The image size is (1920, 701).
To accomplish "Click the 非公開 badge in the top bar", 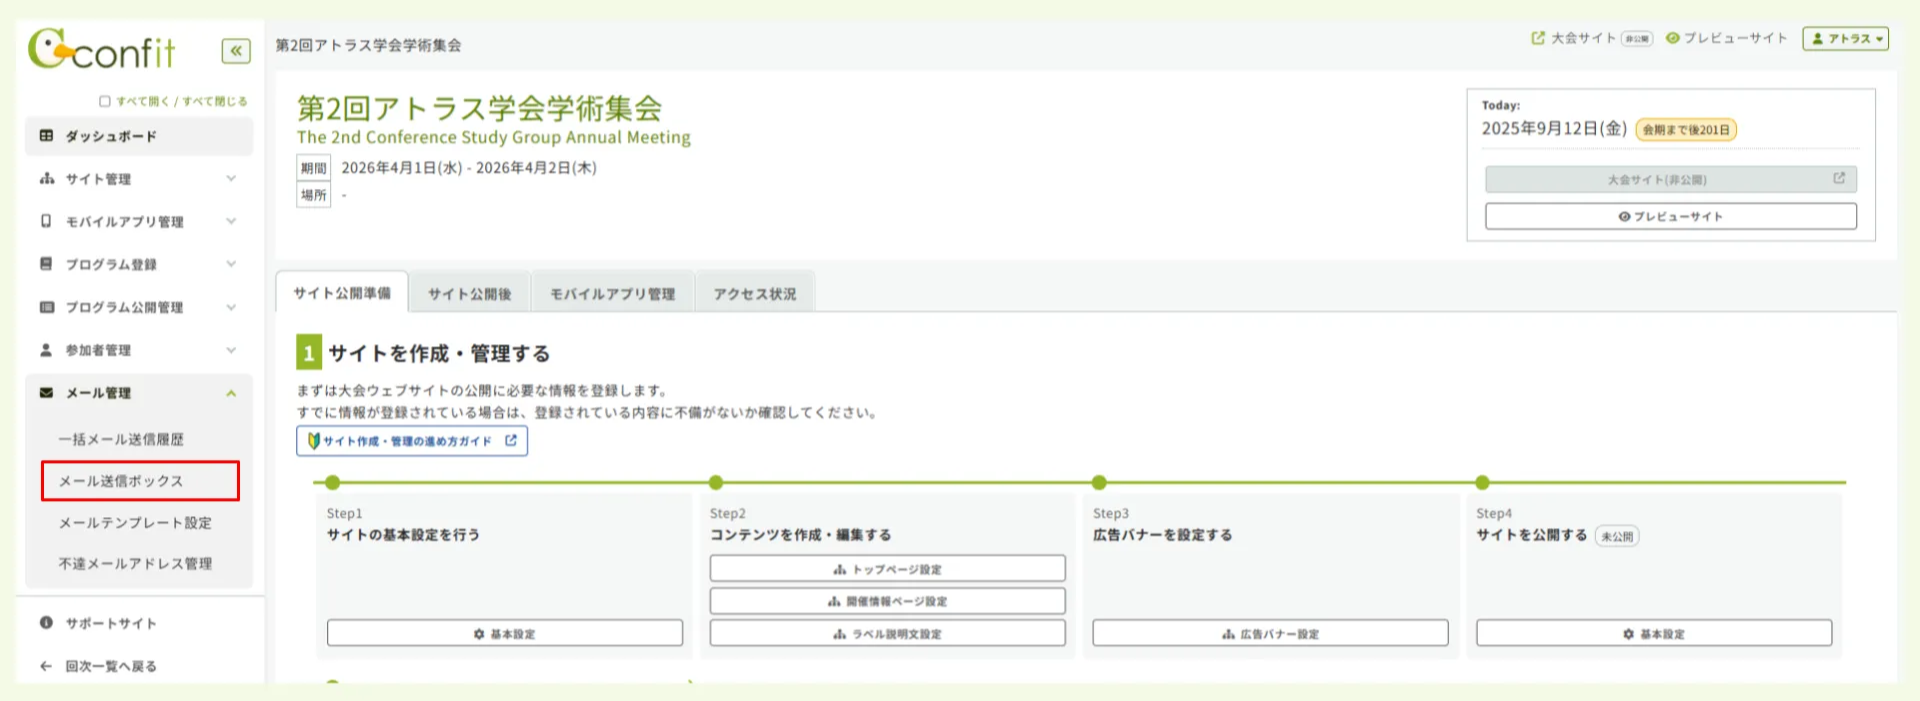I will [1637, 39].
